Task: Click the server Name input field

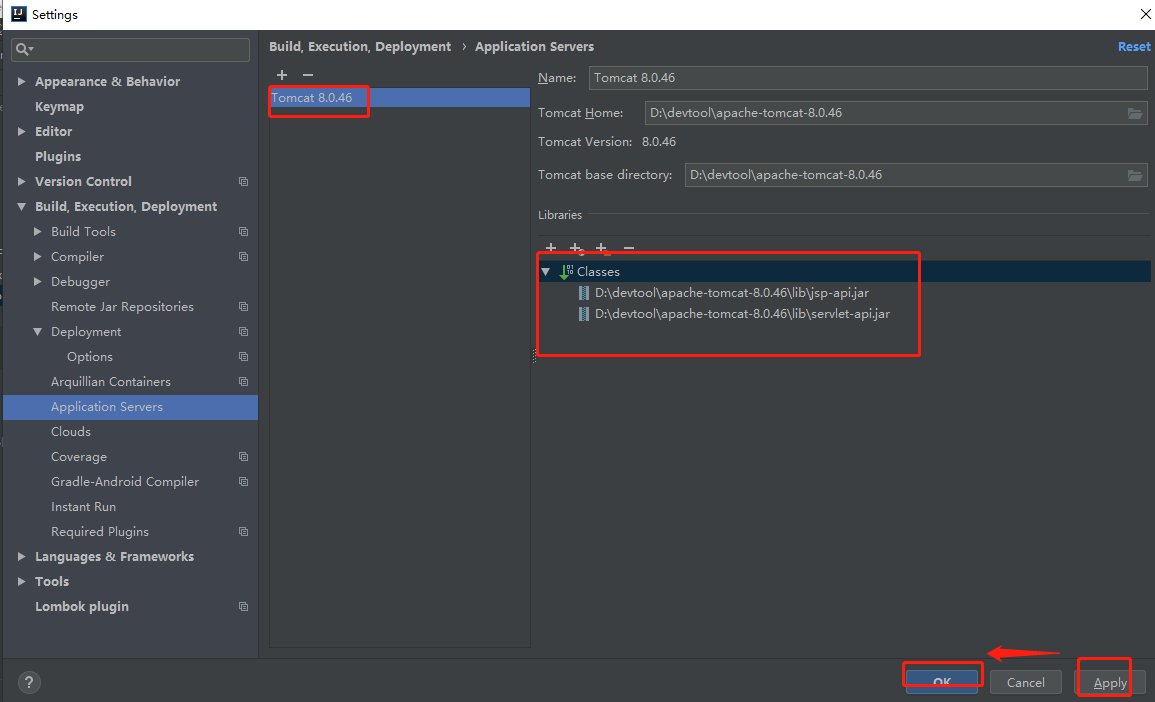Action: click(868, 78)
